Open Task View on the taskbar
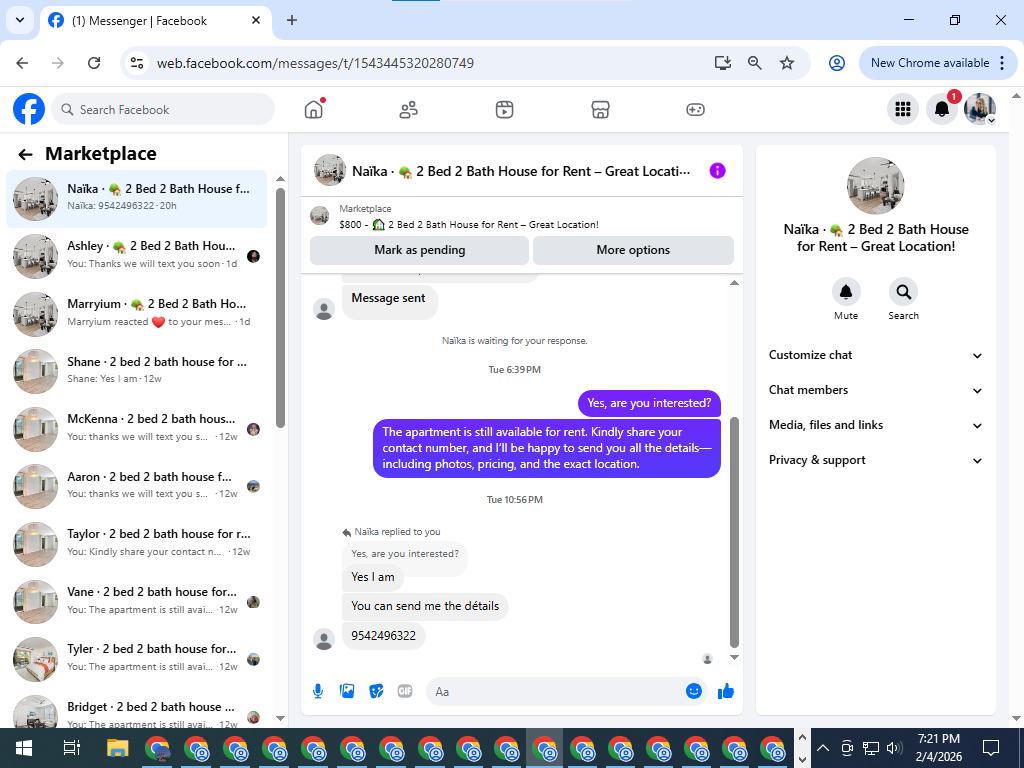 pos(71,748)
